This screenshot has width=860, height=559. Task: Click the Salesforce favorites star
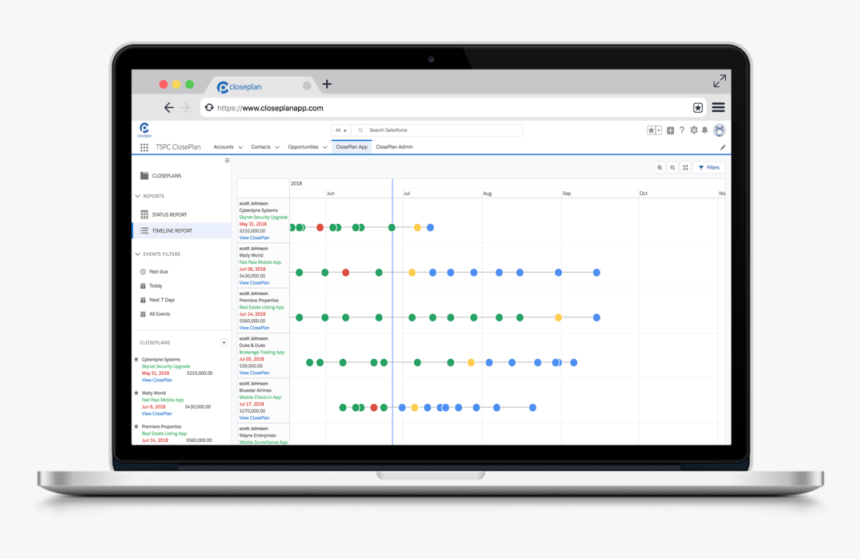pyautogui.click(x=651, y=130)
